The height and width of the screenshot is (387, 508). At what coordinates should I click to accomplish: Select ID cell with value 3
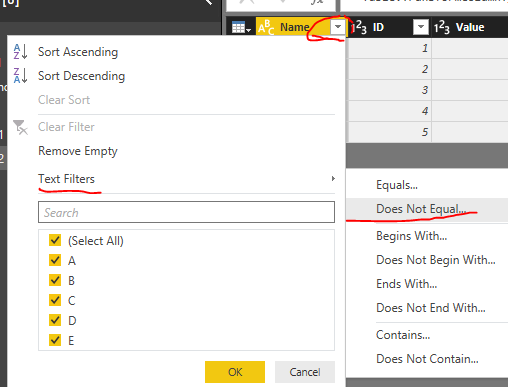tap(390, 90)
